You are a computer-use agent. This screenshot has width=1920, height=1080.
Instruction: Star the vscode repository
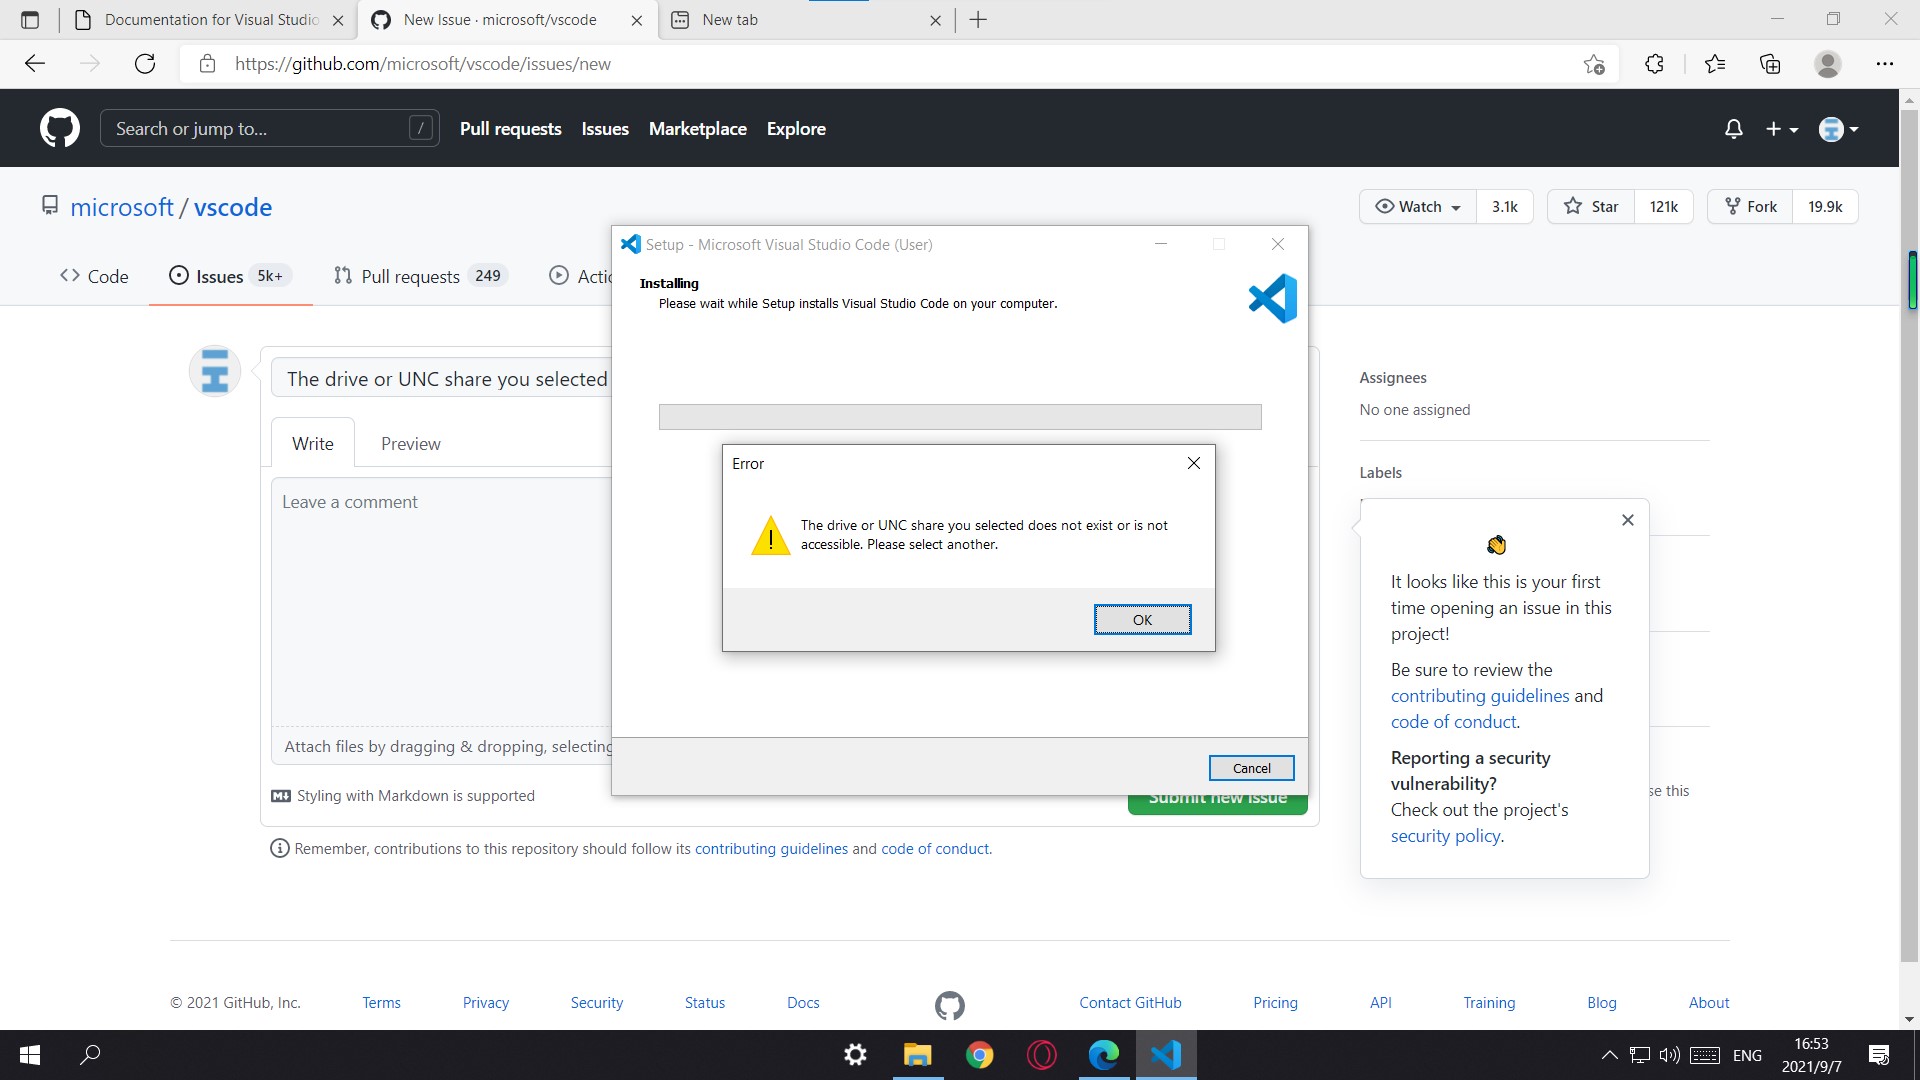point(1592,206)
